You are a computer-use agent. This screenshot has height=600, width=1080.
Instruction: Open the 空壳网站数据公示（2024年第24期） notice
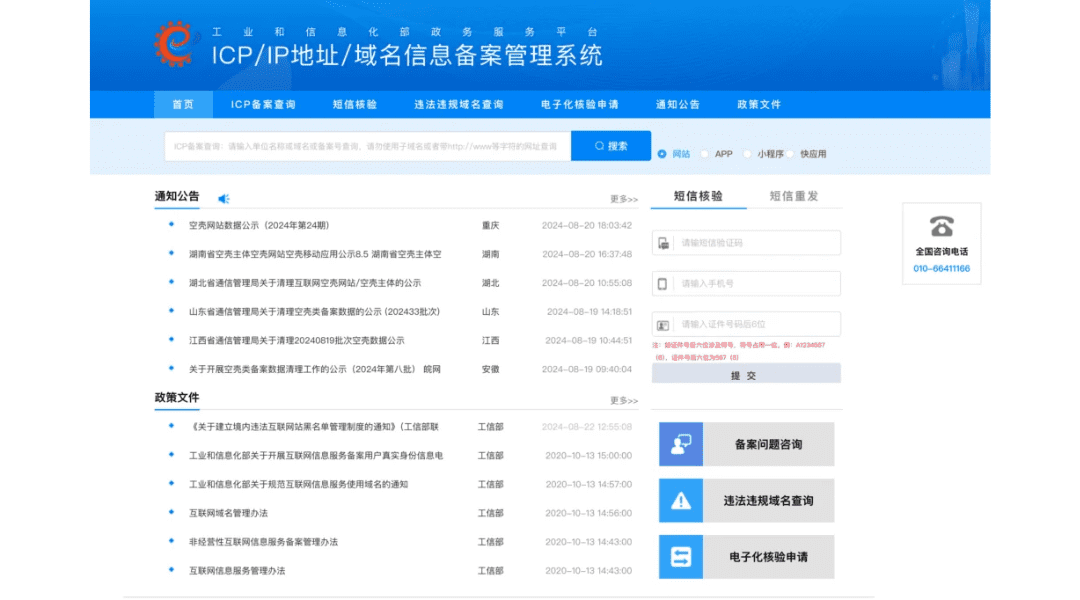(x=258, y=226)
